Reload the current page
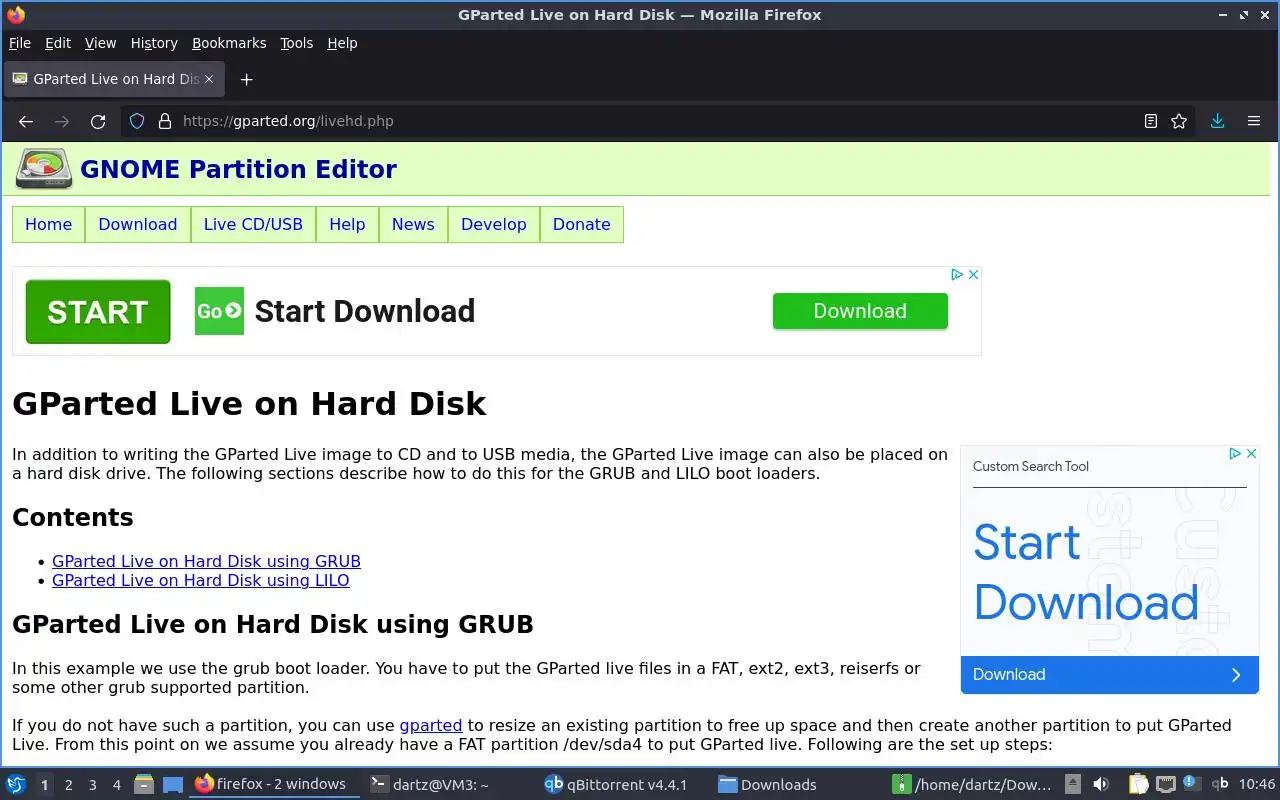Screen dimensions: 1280x800 [98, 121]
